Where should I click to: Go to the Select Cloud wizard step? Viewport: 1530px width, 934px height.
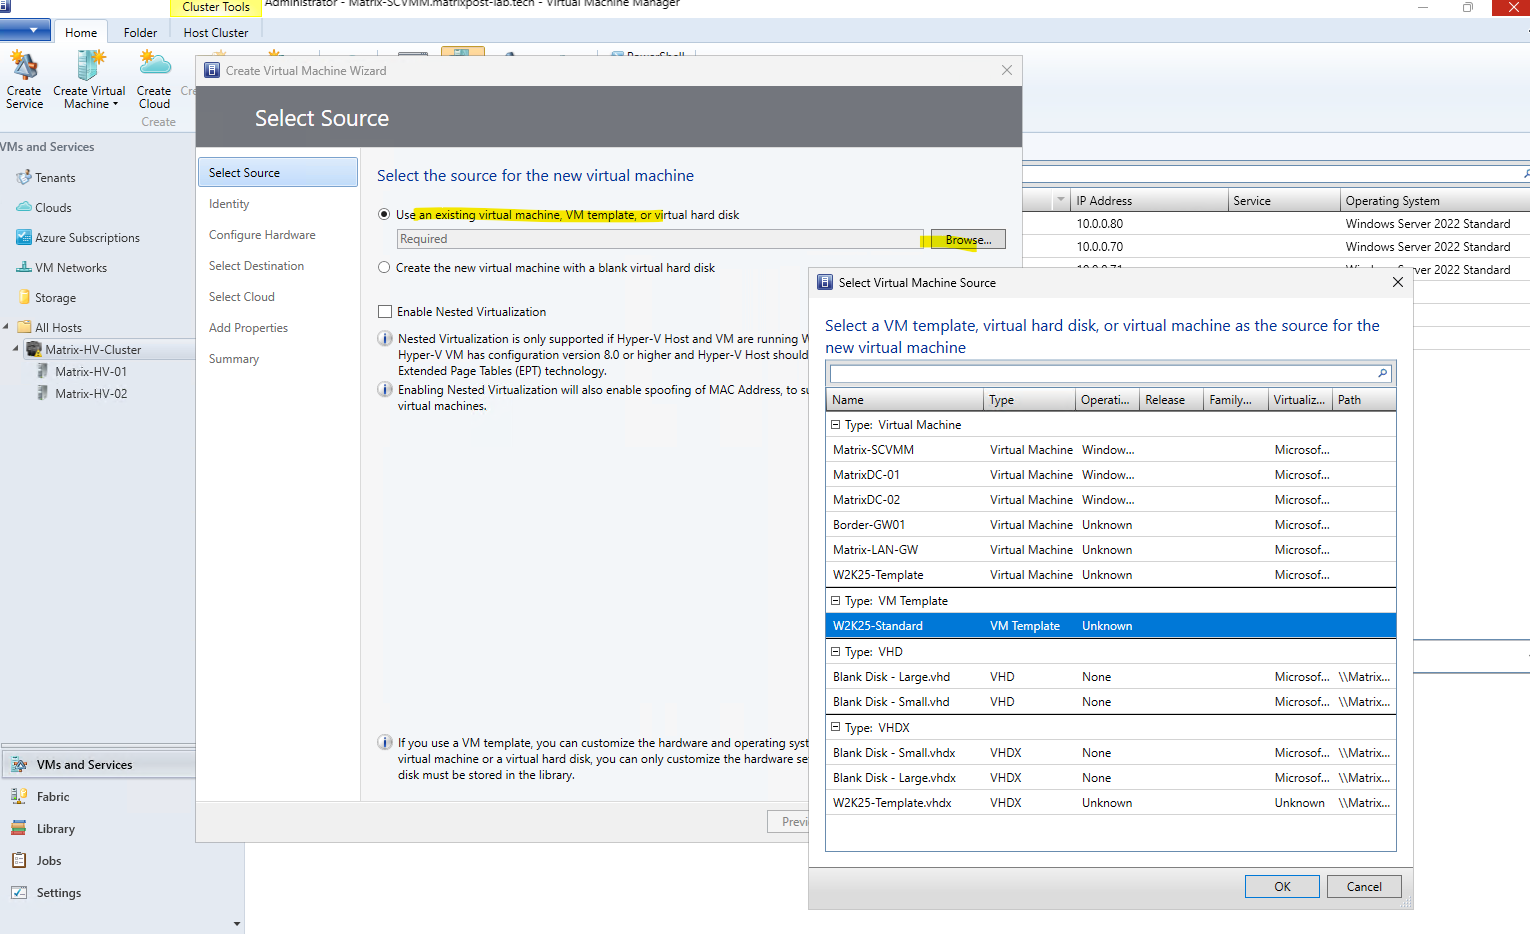pyautogui.click(x=242, y=297)
